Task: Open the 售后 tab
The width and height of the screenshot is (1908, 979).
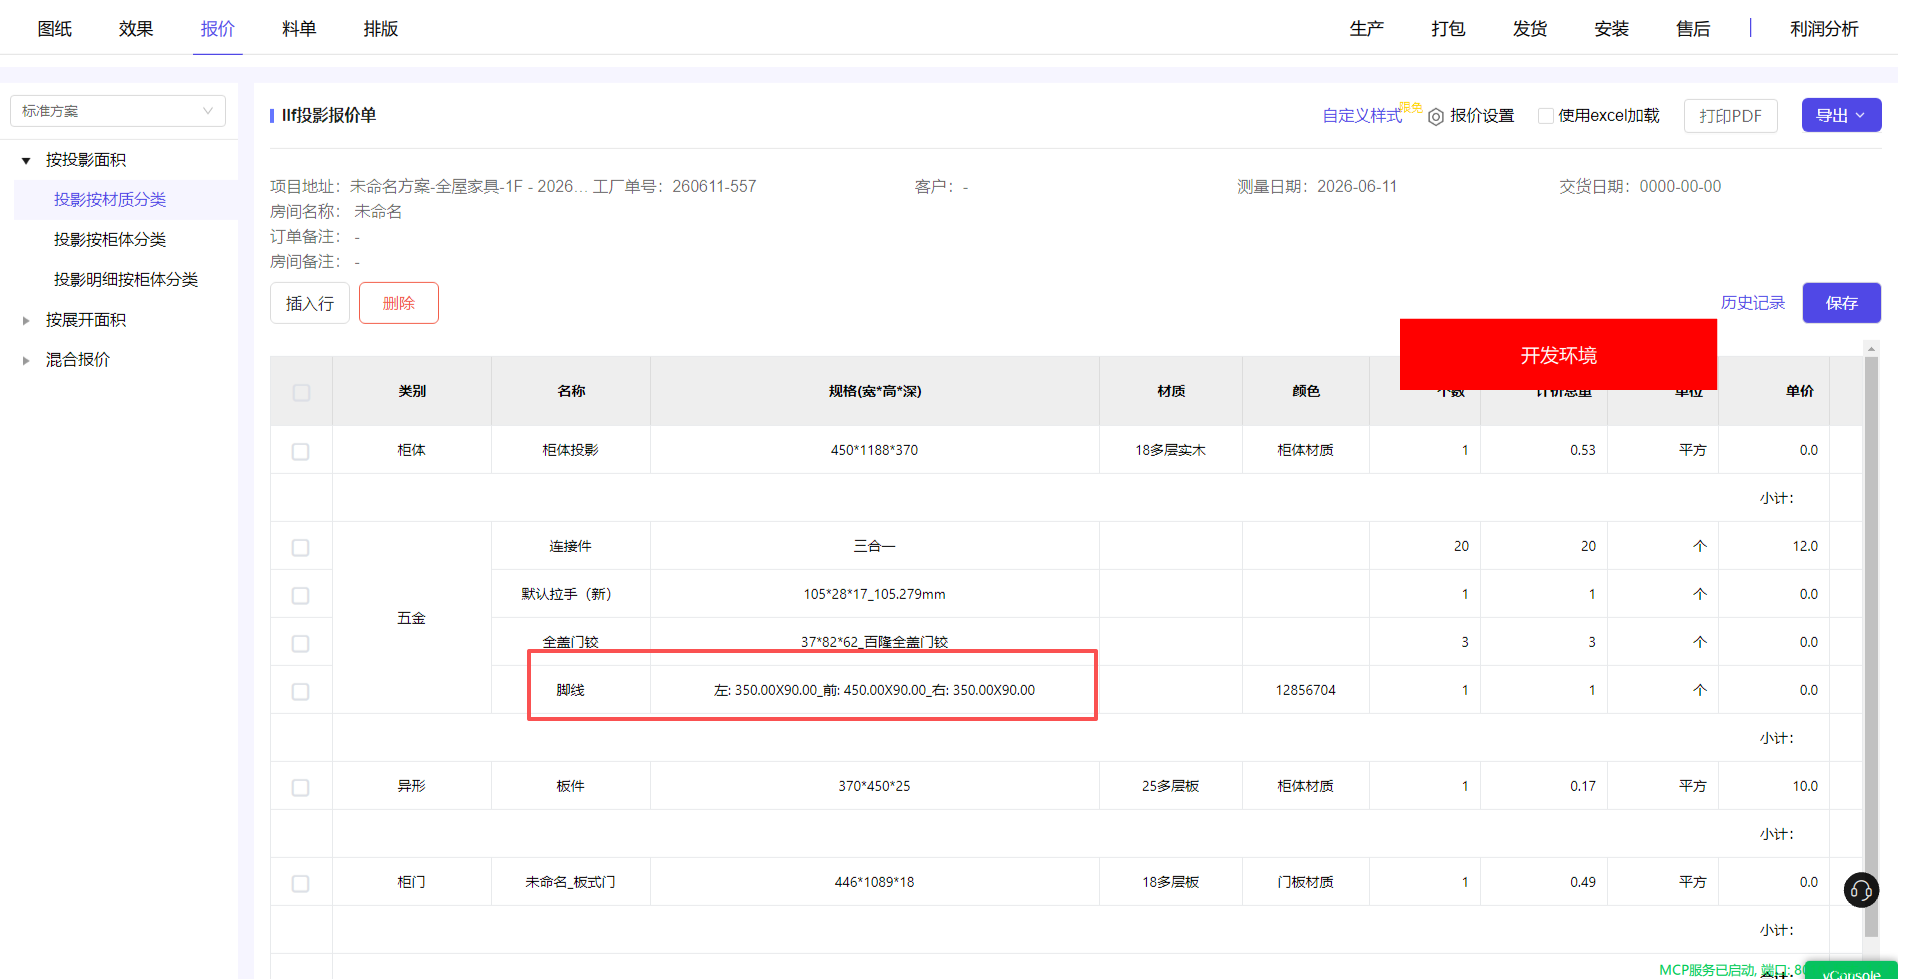Action: [x=1693, y=29]
